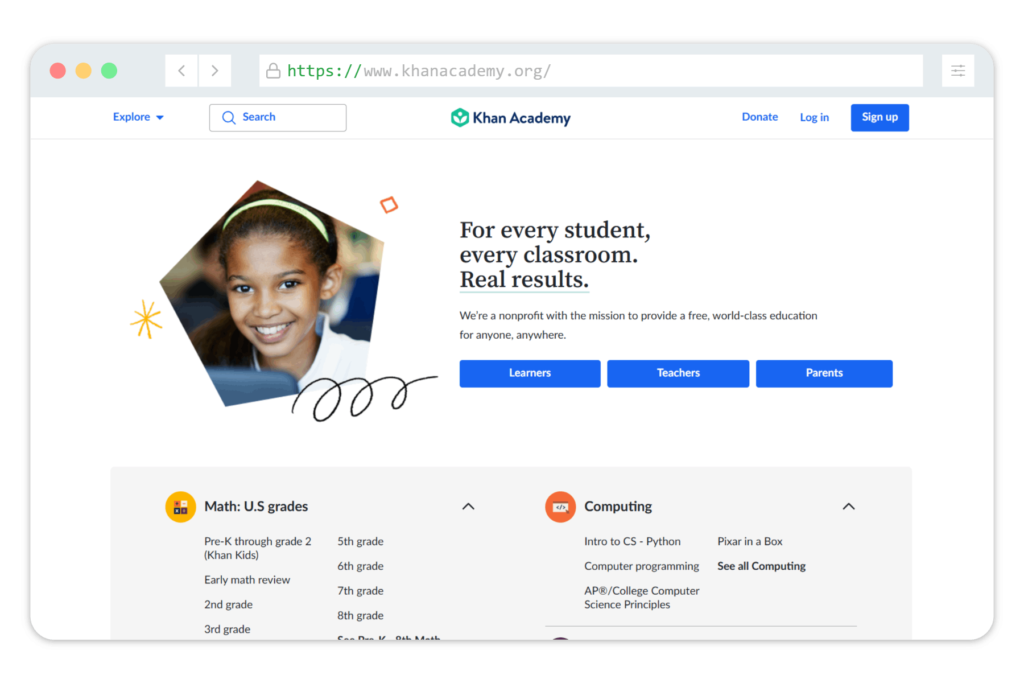Open AP®/College Computer Science Principles
The width and height of the screenshot is (1024, 683).
click(641, 598)
